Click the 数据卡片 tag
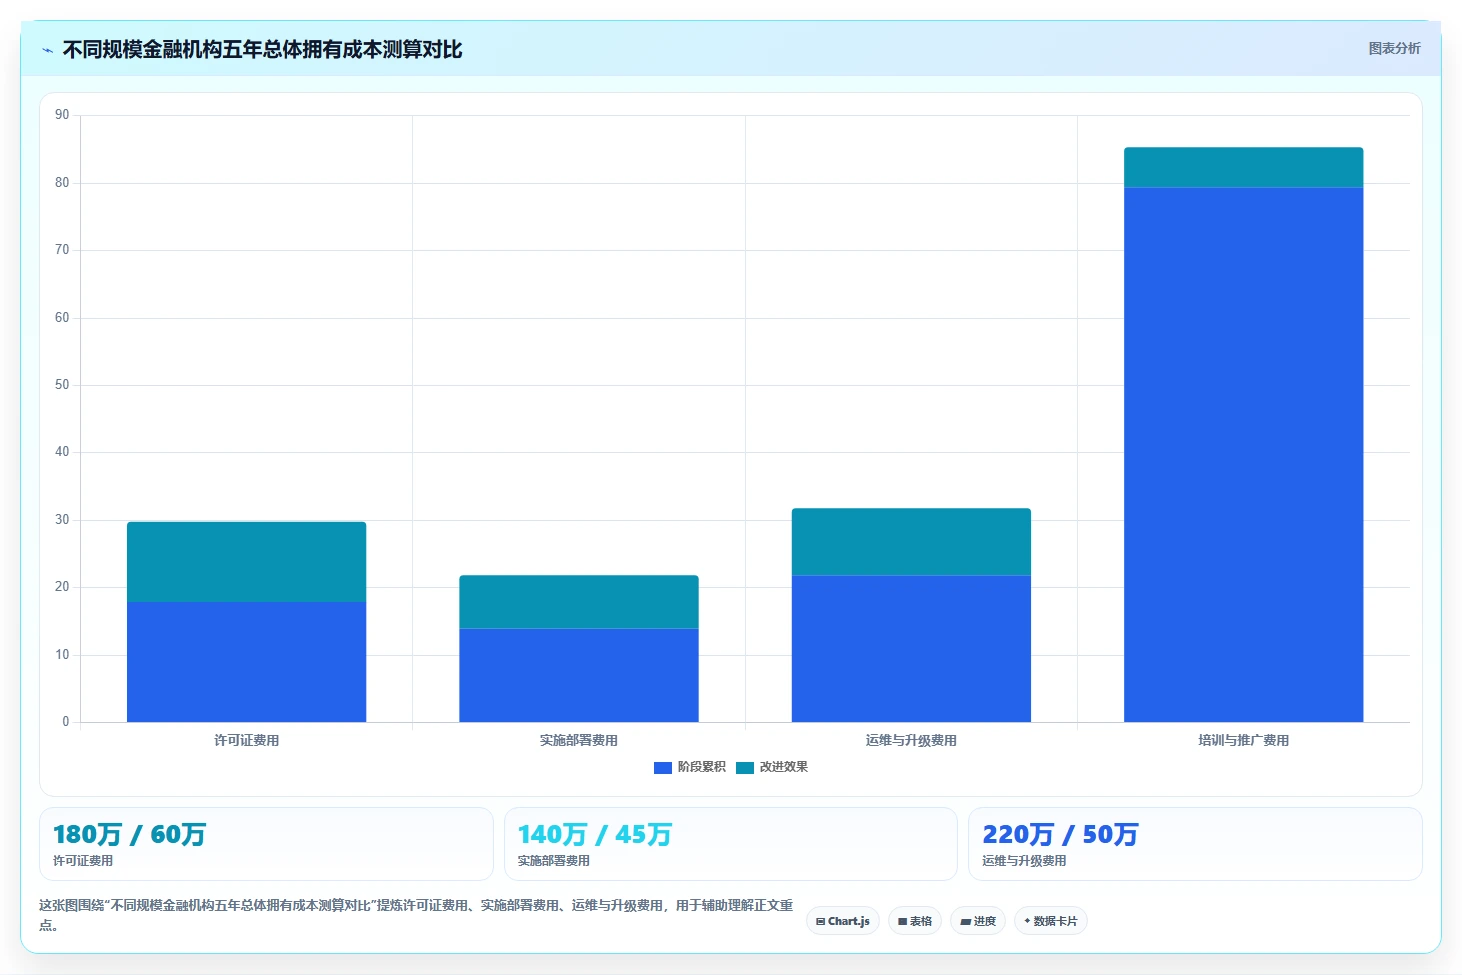 [x=1051, y=921]
